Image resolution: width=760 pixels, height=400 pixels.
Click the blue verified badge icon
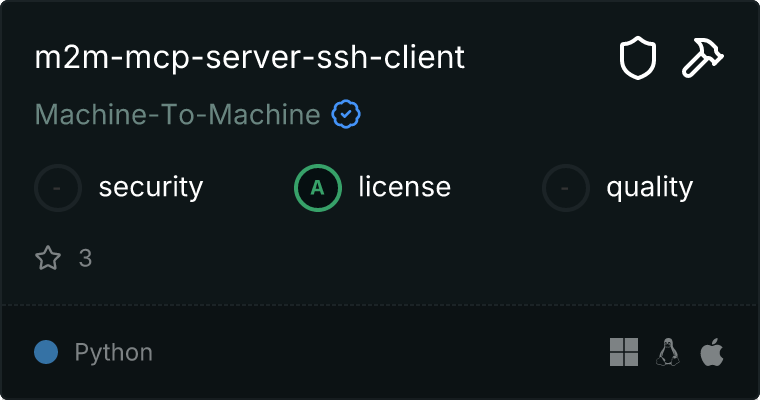click(x=346, y=115)
